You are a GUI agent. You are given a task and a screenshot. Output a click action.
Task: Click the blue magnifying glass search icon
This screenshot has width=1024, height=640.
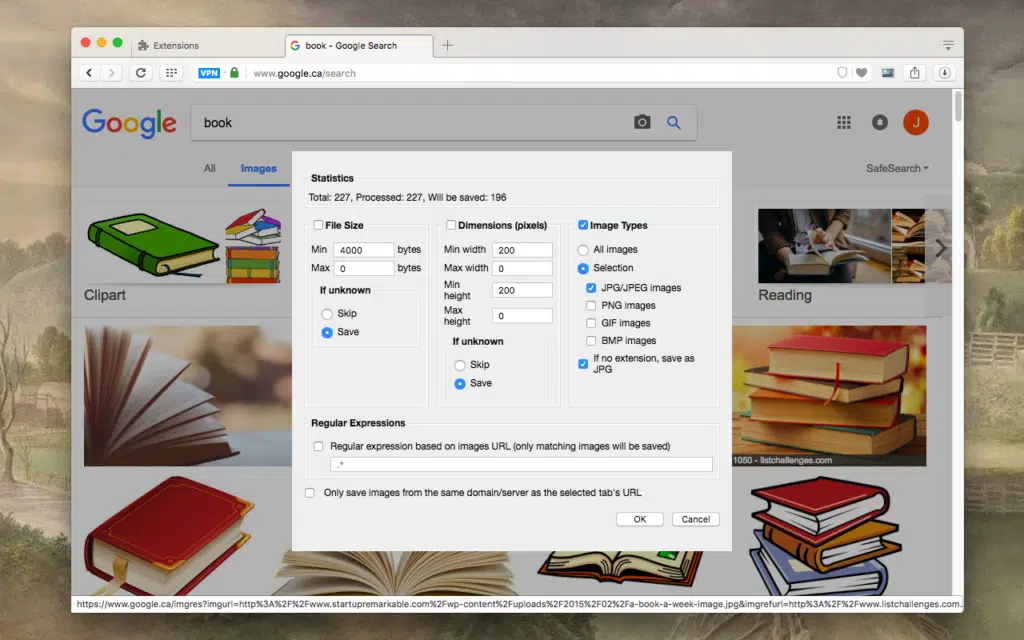coord(674,121)
